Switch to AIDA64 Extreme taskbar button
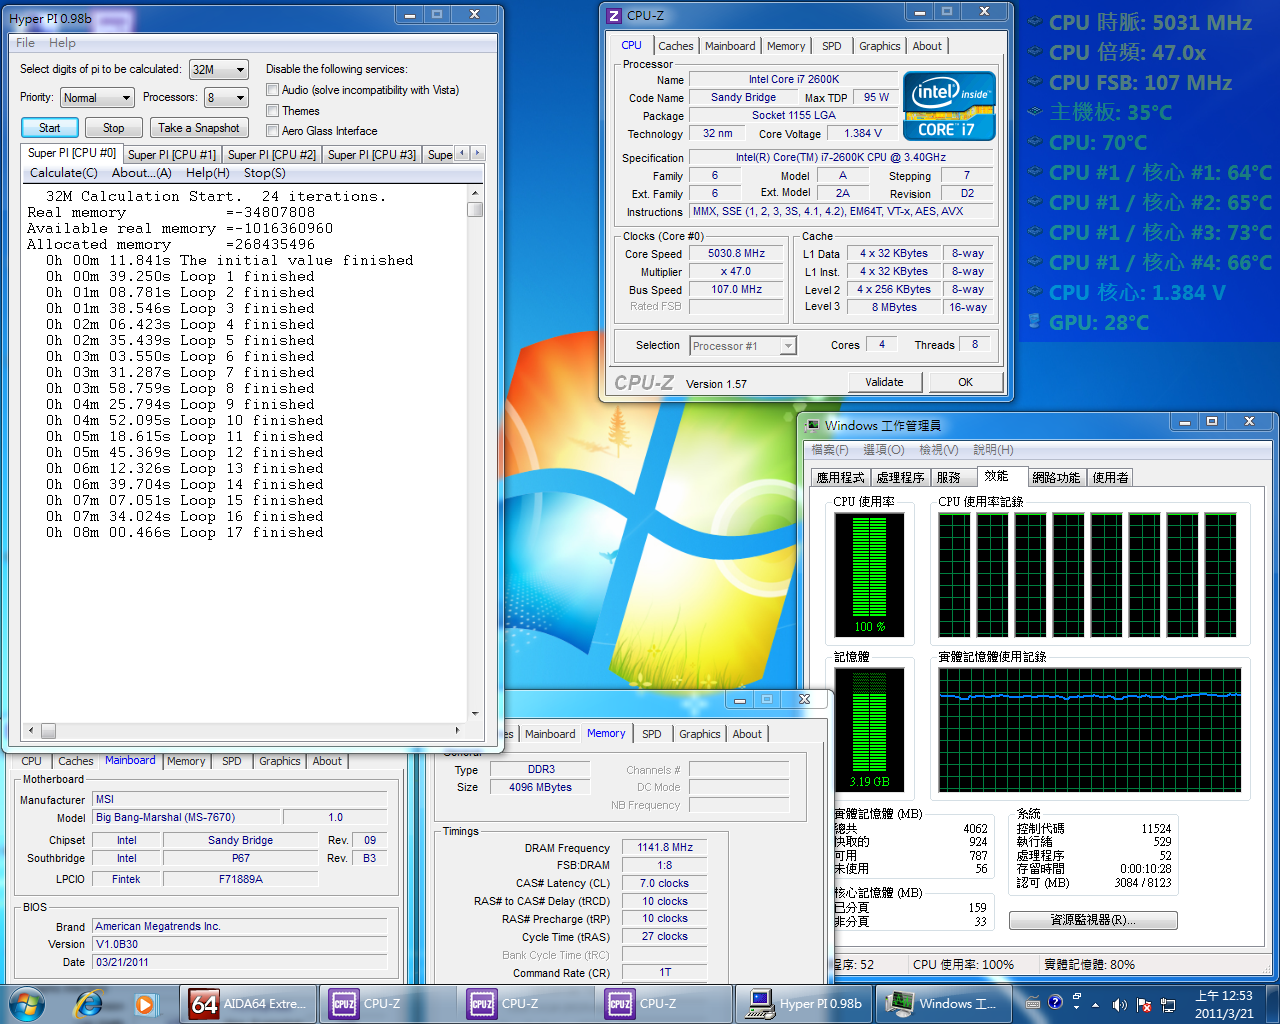The image size is (1280, 1024). (248, 1004)
